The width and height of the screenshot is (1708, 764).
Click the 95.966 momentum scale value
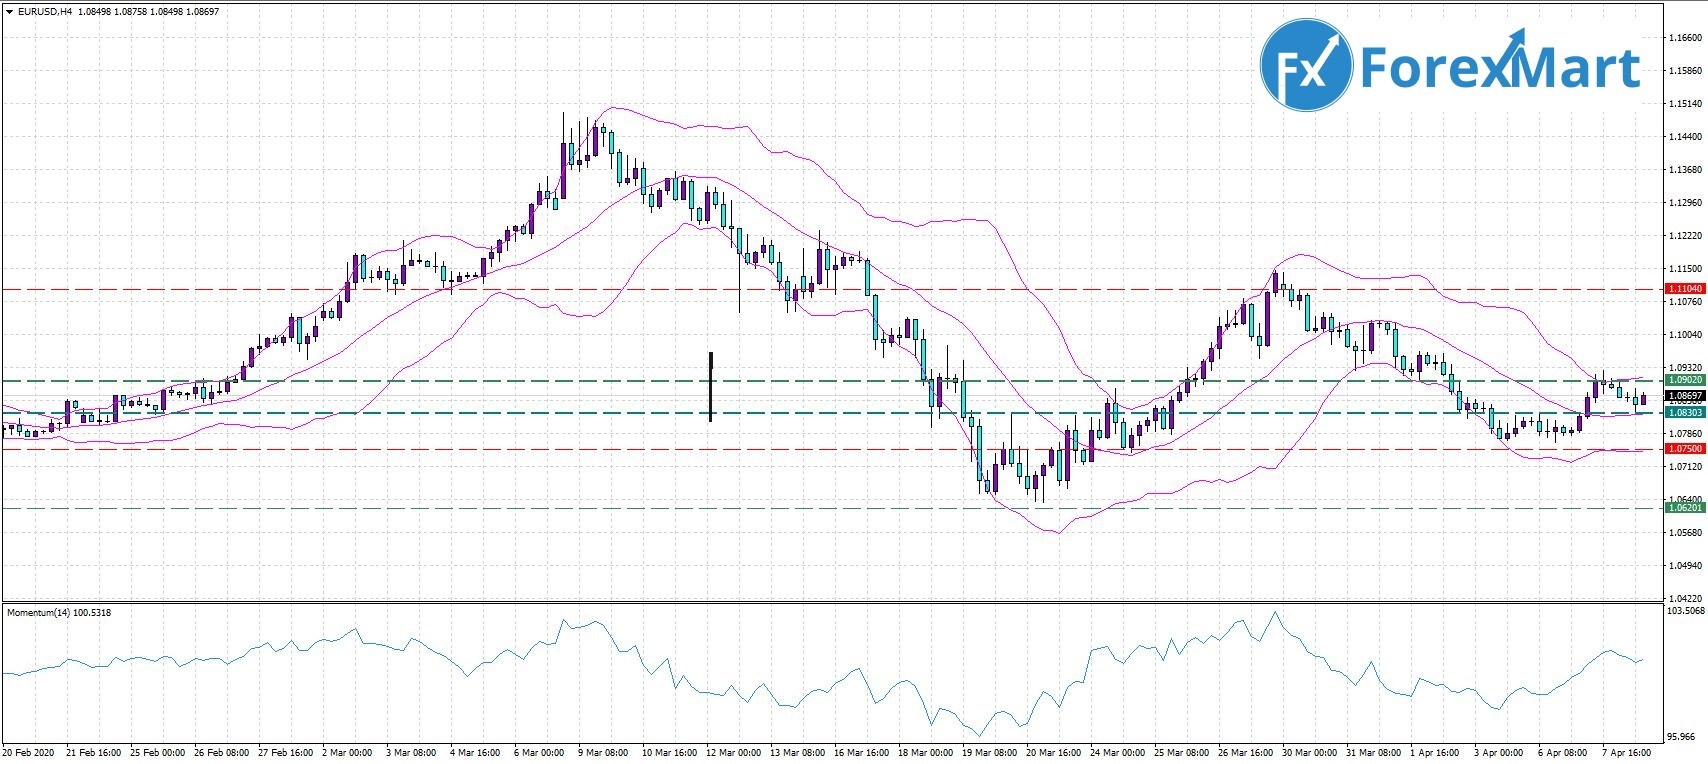pyautogui.click(x=1683, y=737)
